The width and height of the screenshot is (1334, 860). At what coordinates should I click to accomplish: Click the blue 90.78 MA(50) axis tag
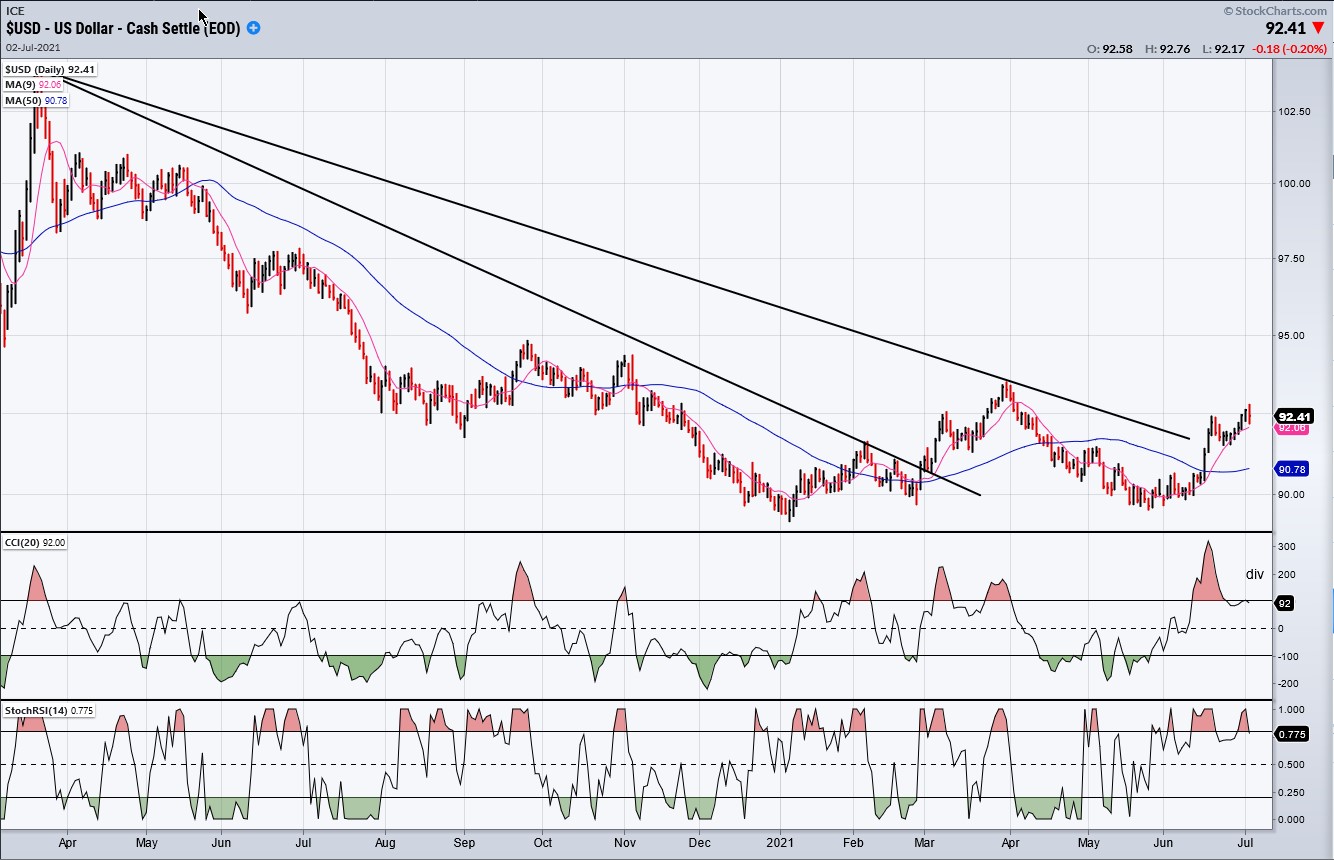[1293, 468]
